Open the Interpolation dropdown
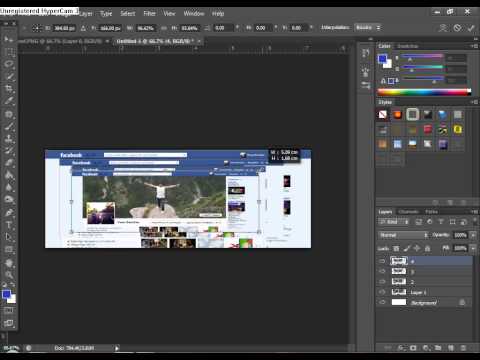This screenshot has width=480, height=360. tap(368, 28)
